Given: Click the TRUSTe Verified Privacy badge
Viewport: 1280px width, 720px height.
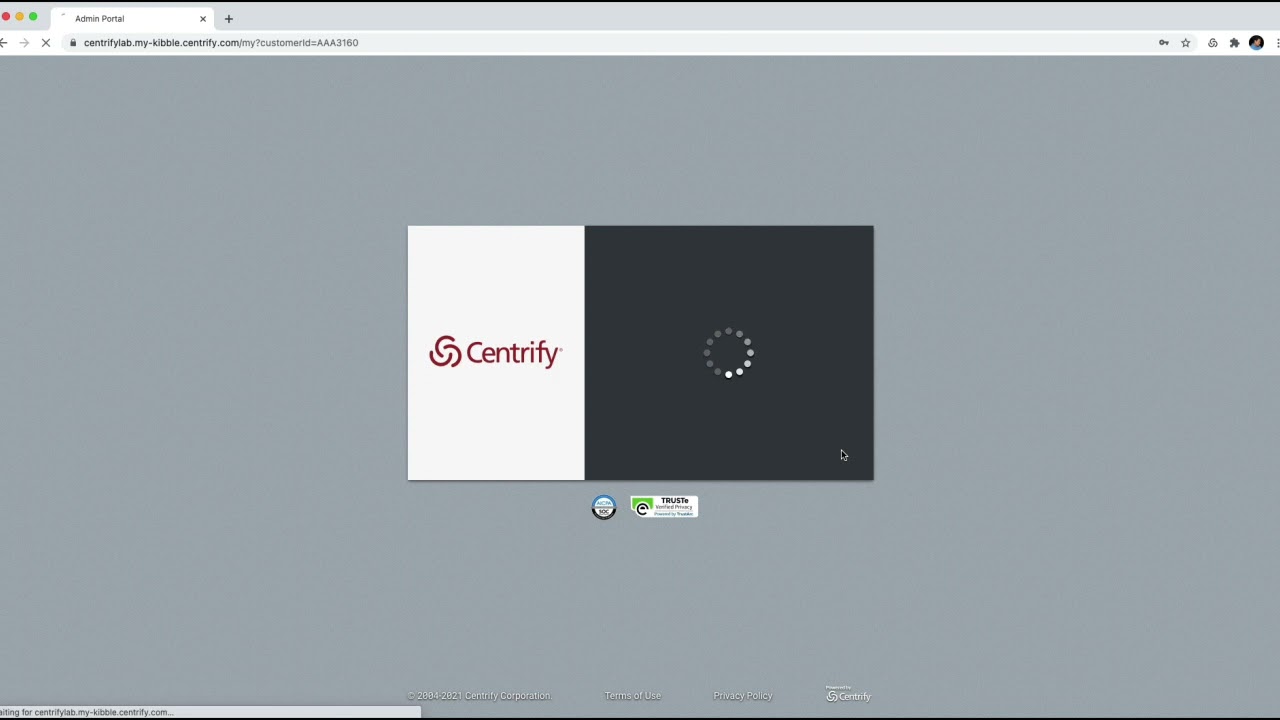Looking at the screenshot, I should coord(664,507).
